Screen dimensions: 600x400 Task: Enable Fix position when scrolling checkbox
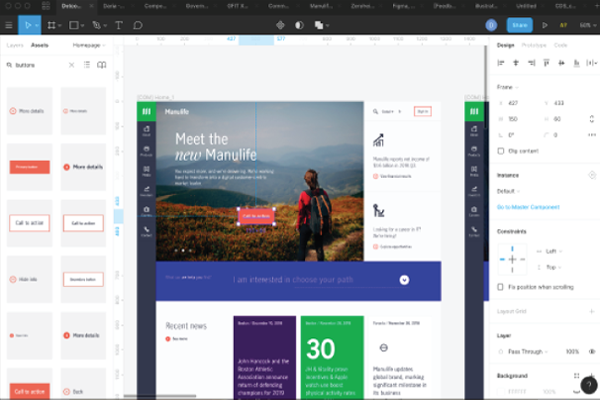500,287
